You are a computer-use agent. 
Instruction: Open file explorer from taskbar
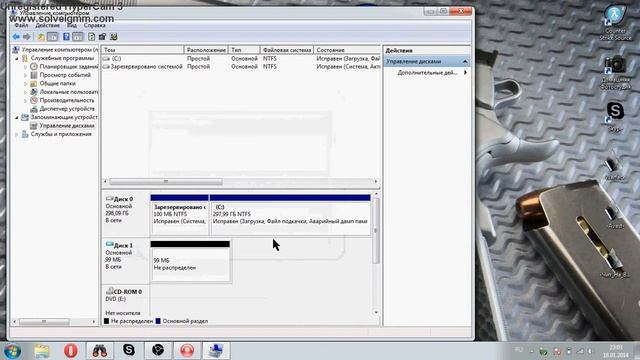click(x=42, y=351)
